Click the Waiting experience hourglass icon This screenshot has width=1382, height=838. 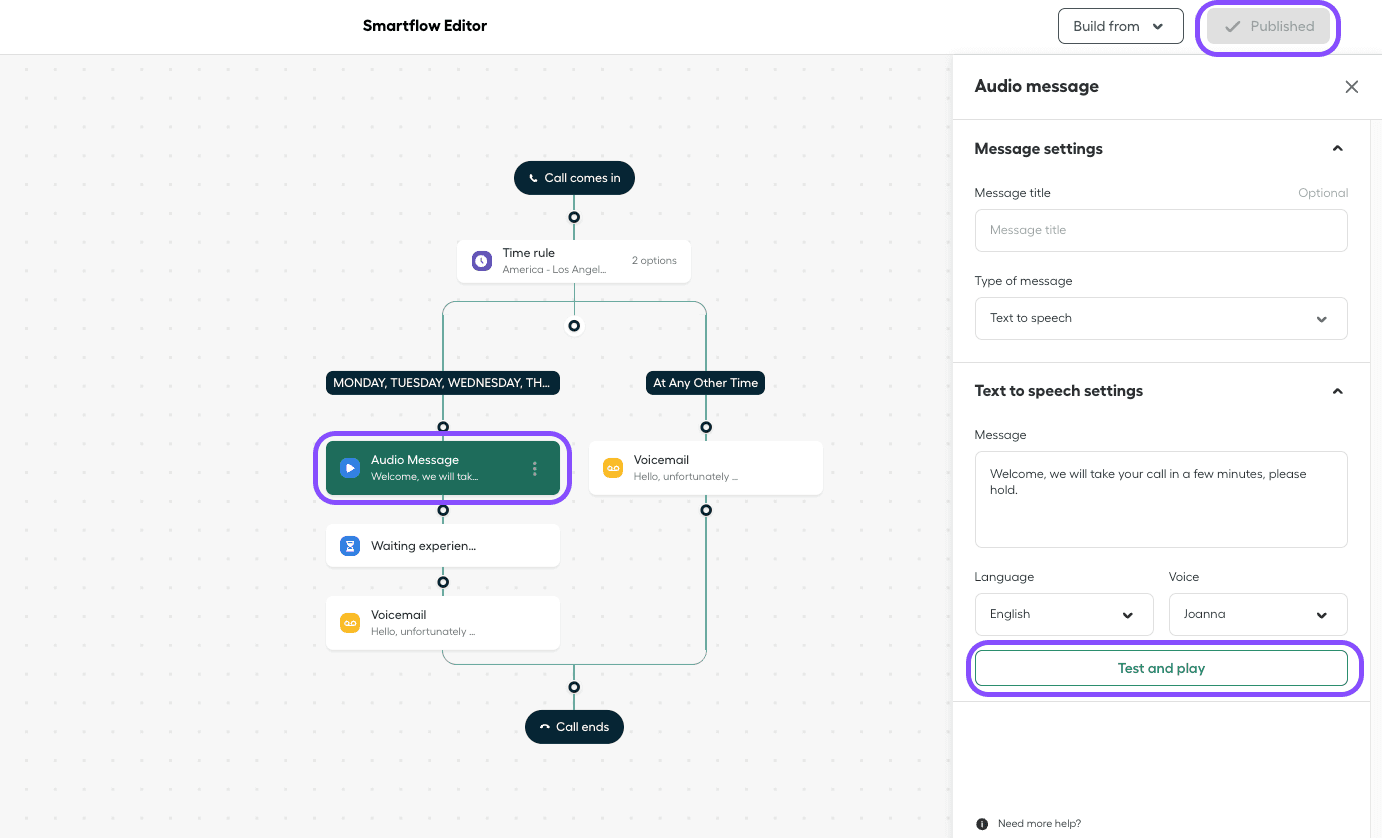[349, 546]
